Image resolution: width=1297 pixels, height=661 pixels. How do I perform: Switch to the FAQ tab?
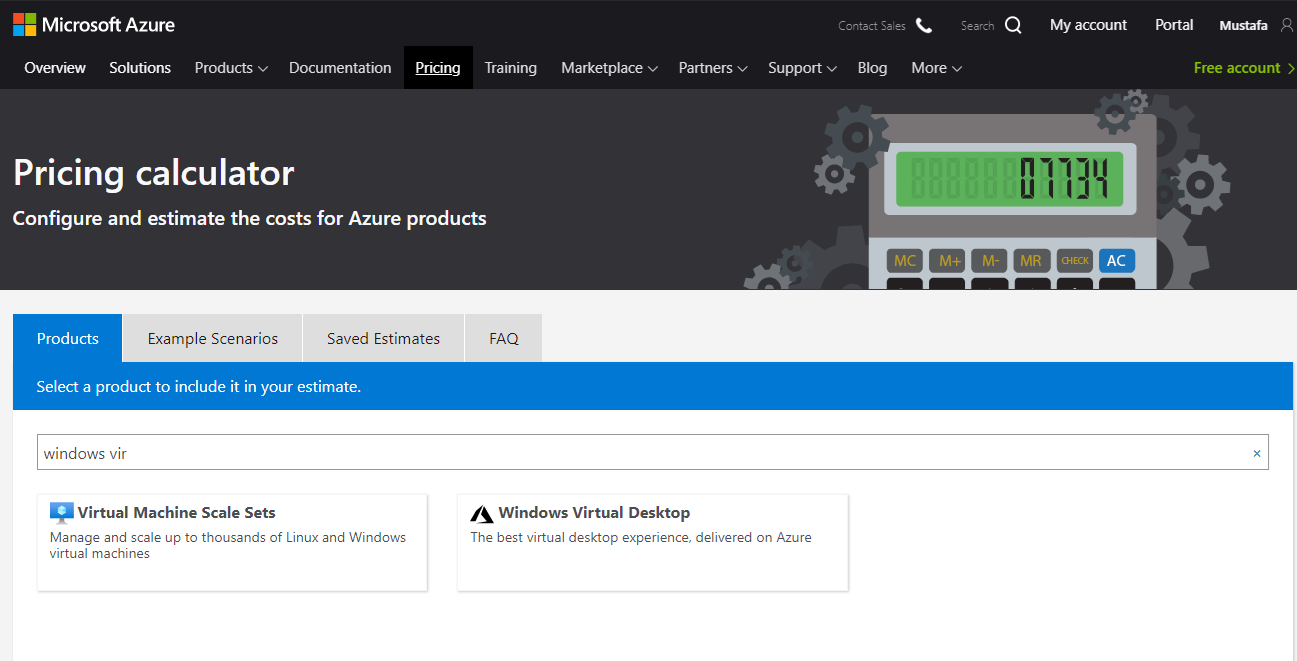click(504, 339)
